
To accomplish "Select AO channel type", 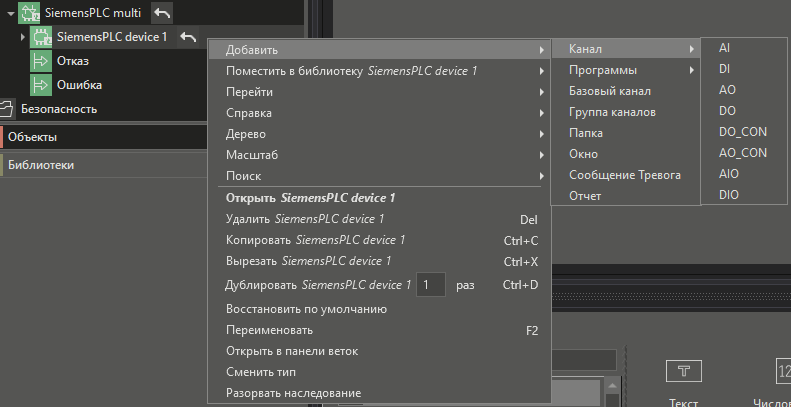I will click(744, 90).
